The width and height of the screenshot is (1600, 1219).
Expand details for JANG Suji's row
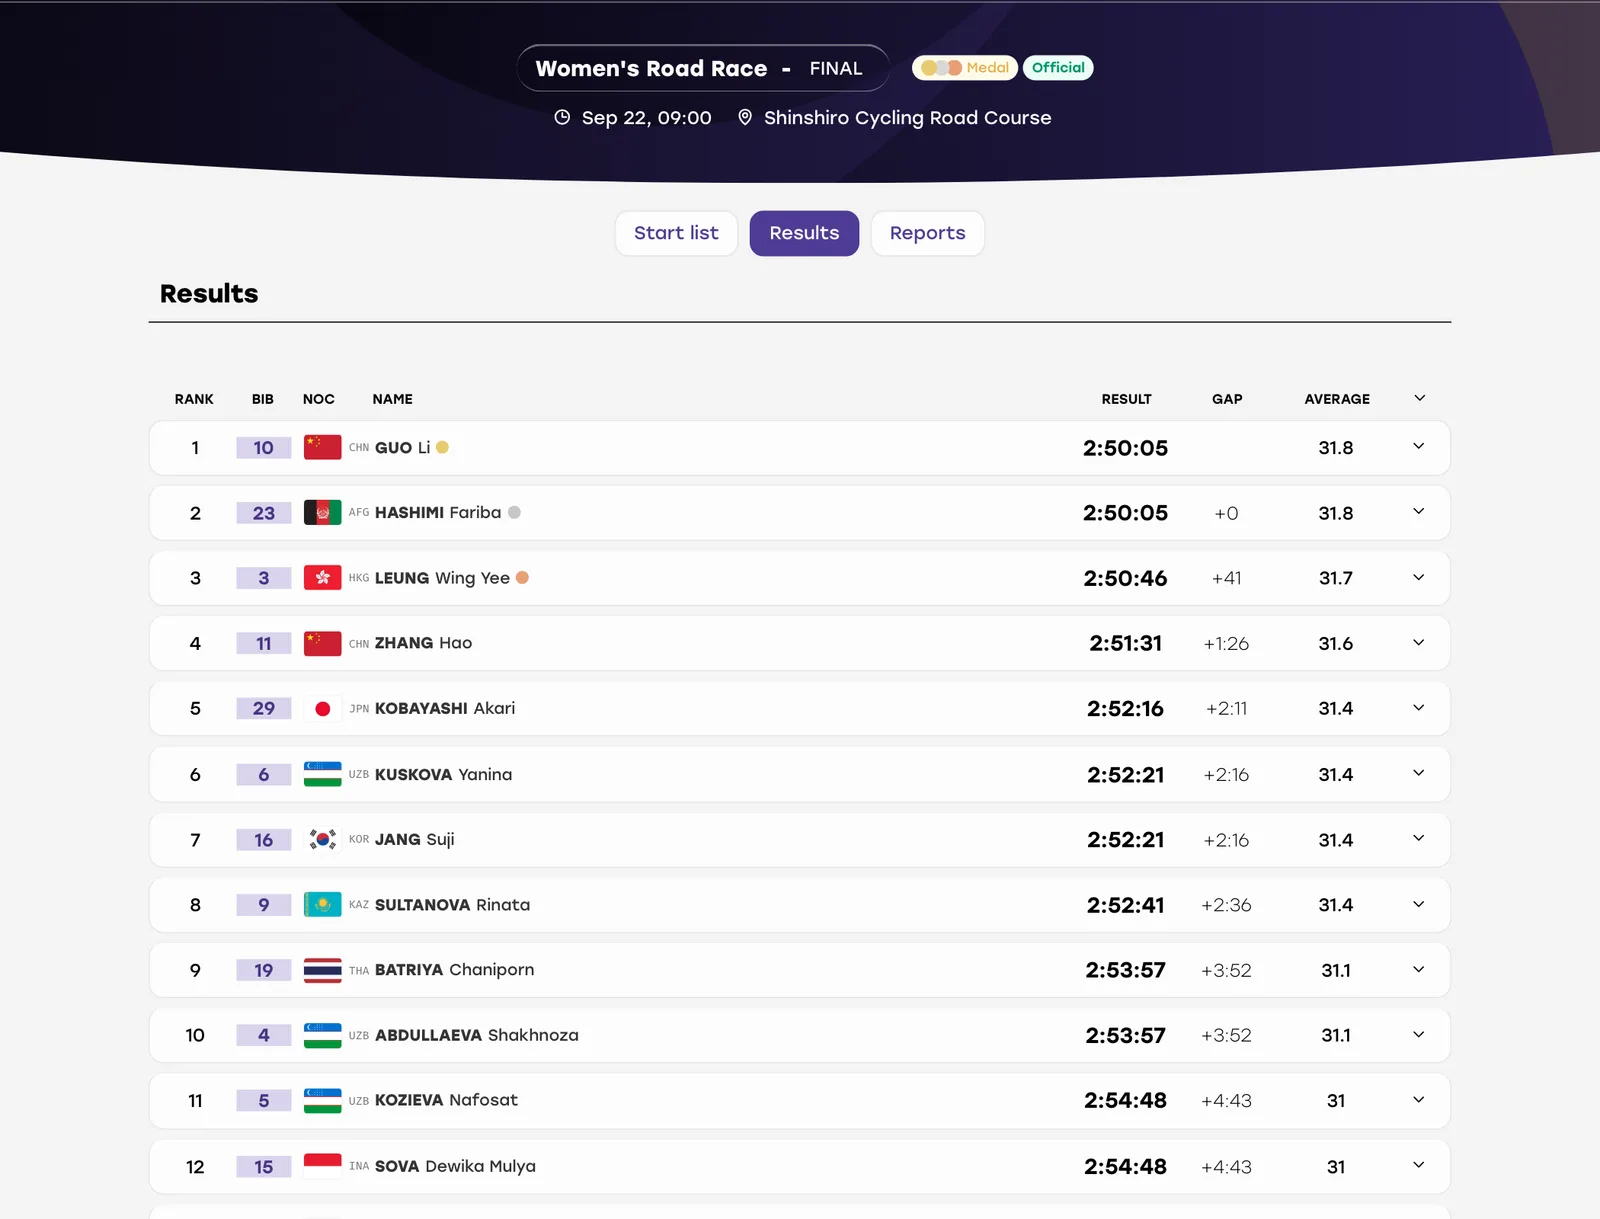tap(1418, 838)
